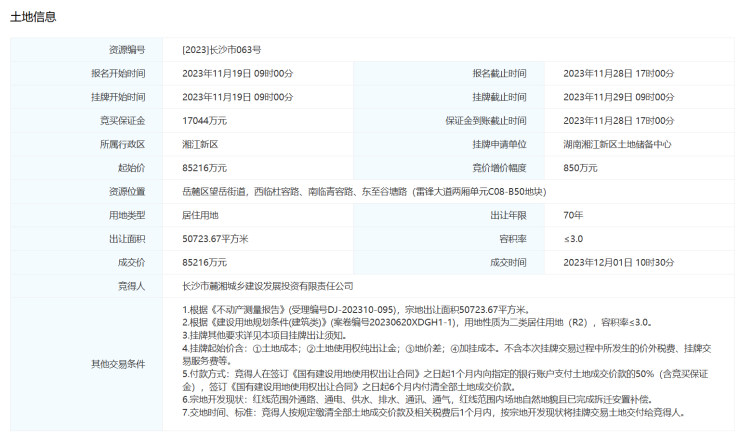Select the 起始价 label cell
The height and width of the screenshot is (434, 740).
click(132, 168)
